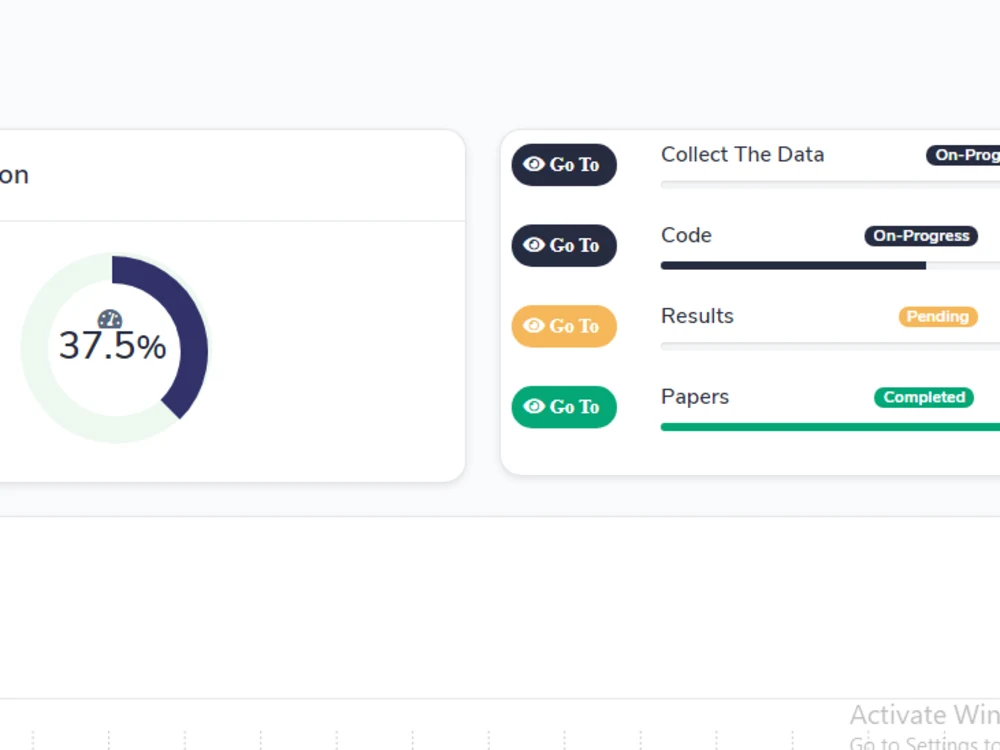This screenshot has height=750, width=1000.
Task: Select the Pending badge beside Results
Action: coord(938,317)
